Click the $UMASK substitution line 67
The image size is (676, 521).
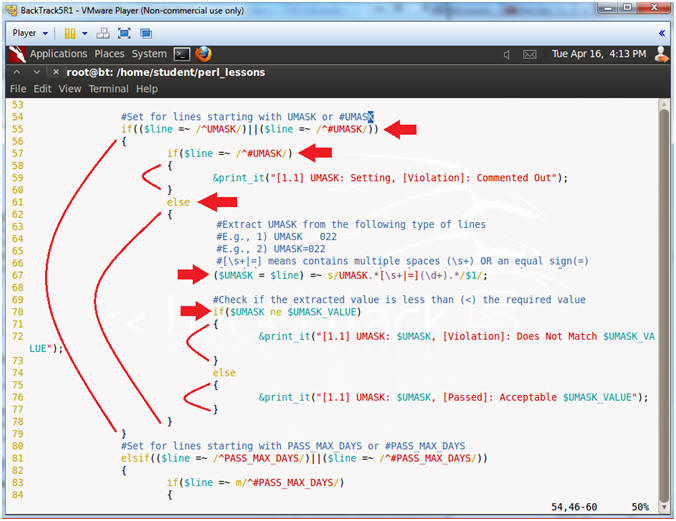coord(351,275)
